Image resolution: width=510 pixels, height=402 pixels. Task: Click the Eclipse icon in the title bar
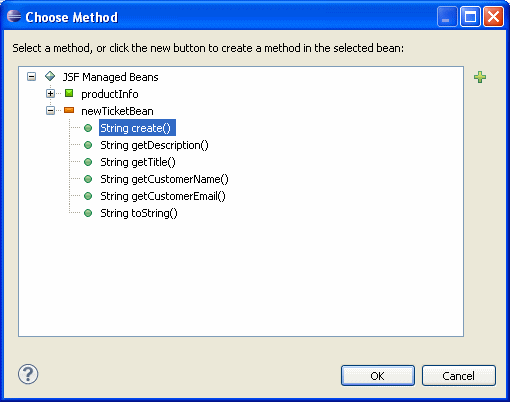tap(14, 16)
